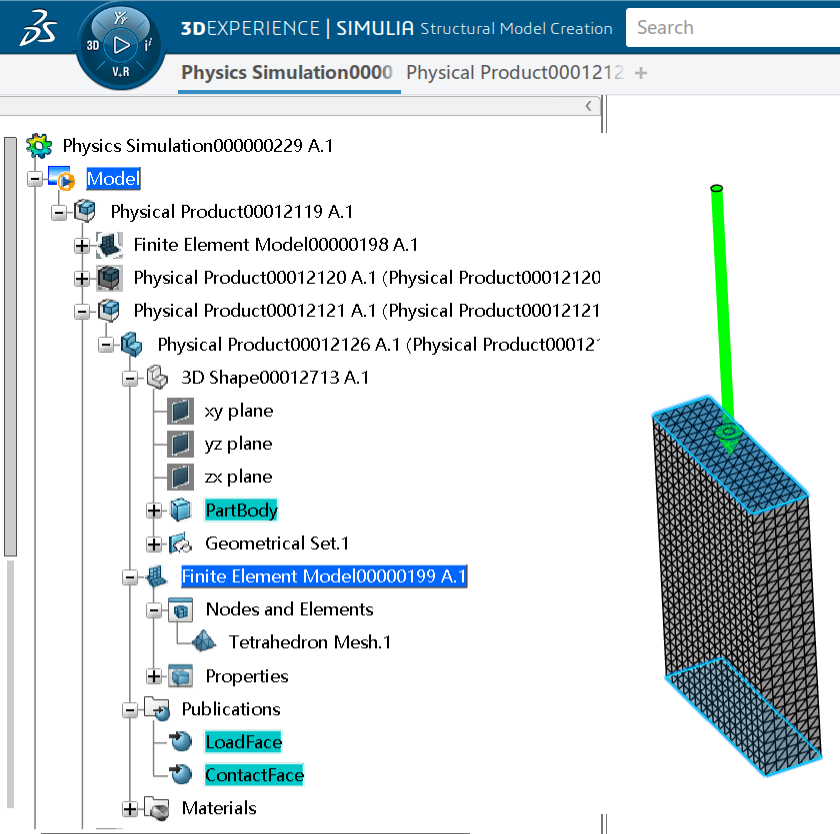
Task: Collapse the tree panel with arrow
Action: 589,106
